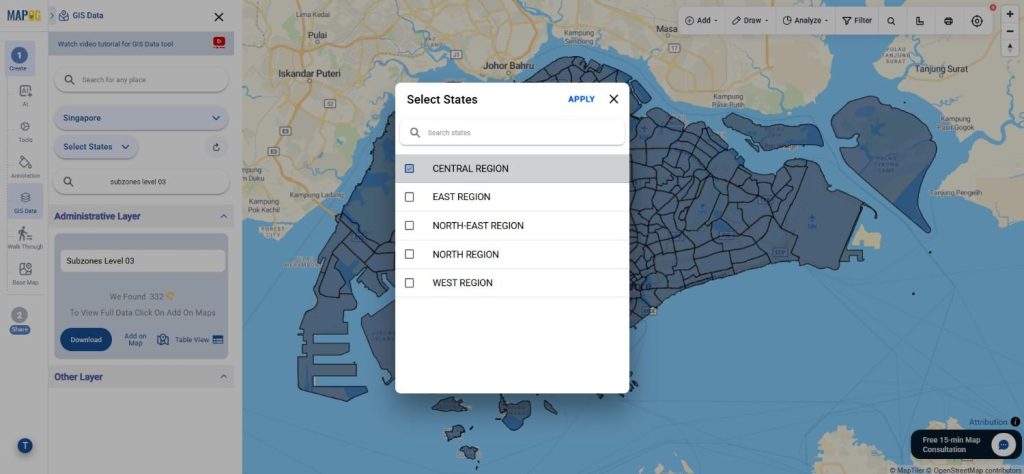Image resolution: width=1024 pixels, height=474 pixels.
Task: Click the refresh icon beside Select States
Action: tap(216, 147)
